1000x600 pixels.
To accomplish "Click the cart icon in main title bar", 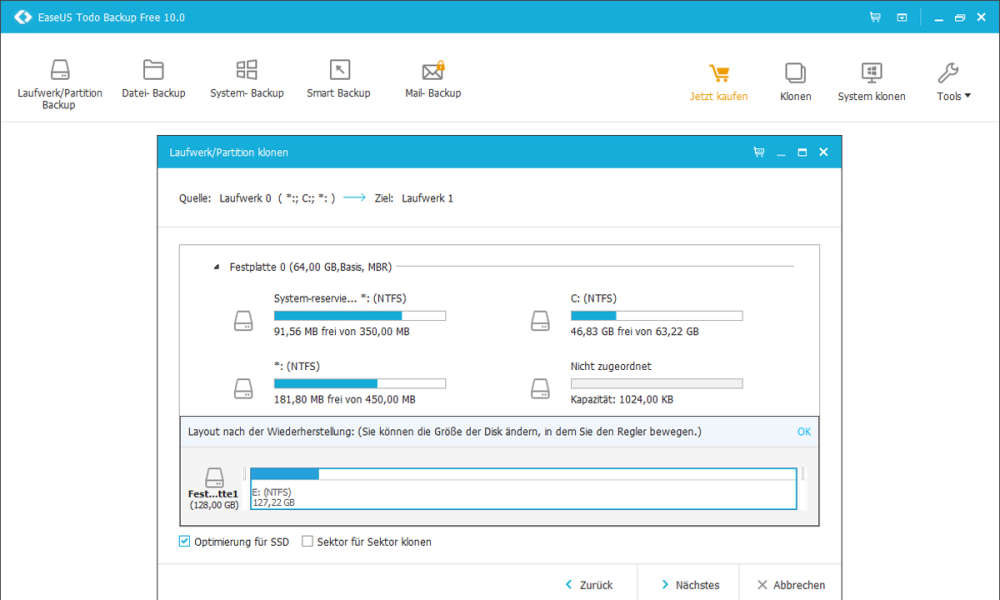I will click(875, 17).
